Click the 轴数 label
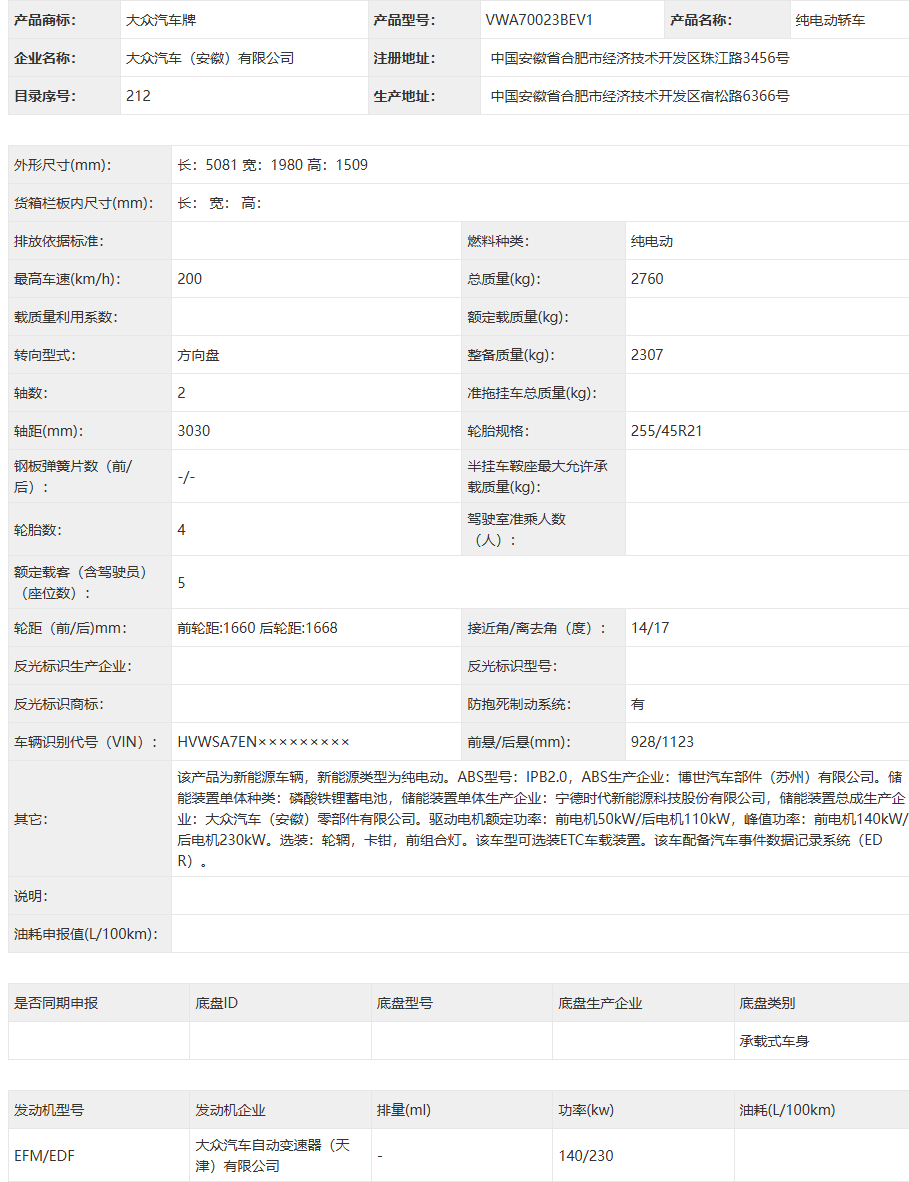The width and height of the screenshot is (909, 1182). 31,393
